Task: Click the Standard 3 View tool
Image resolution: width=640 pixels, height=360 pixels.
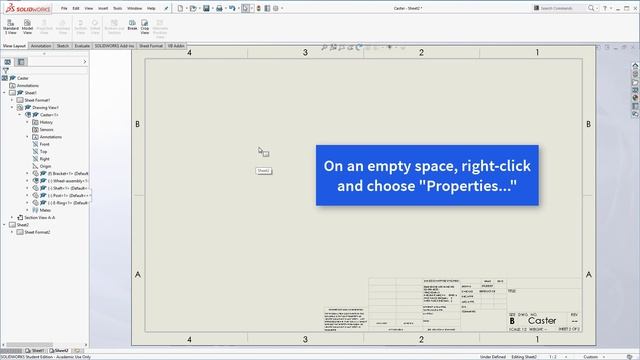Action: 11,27
